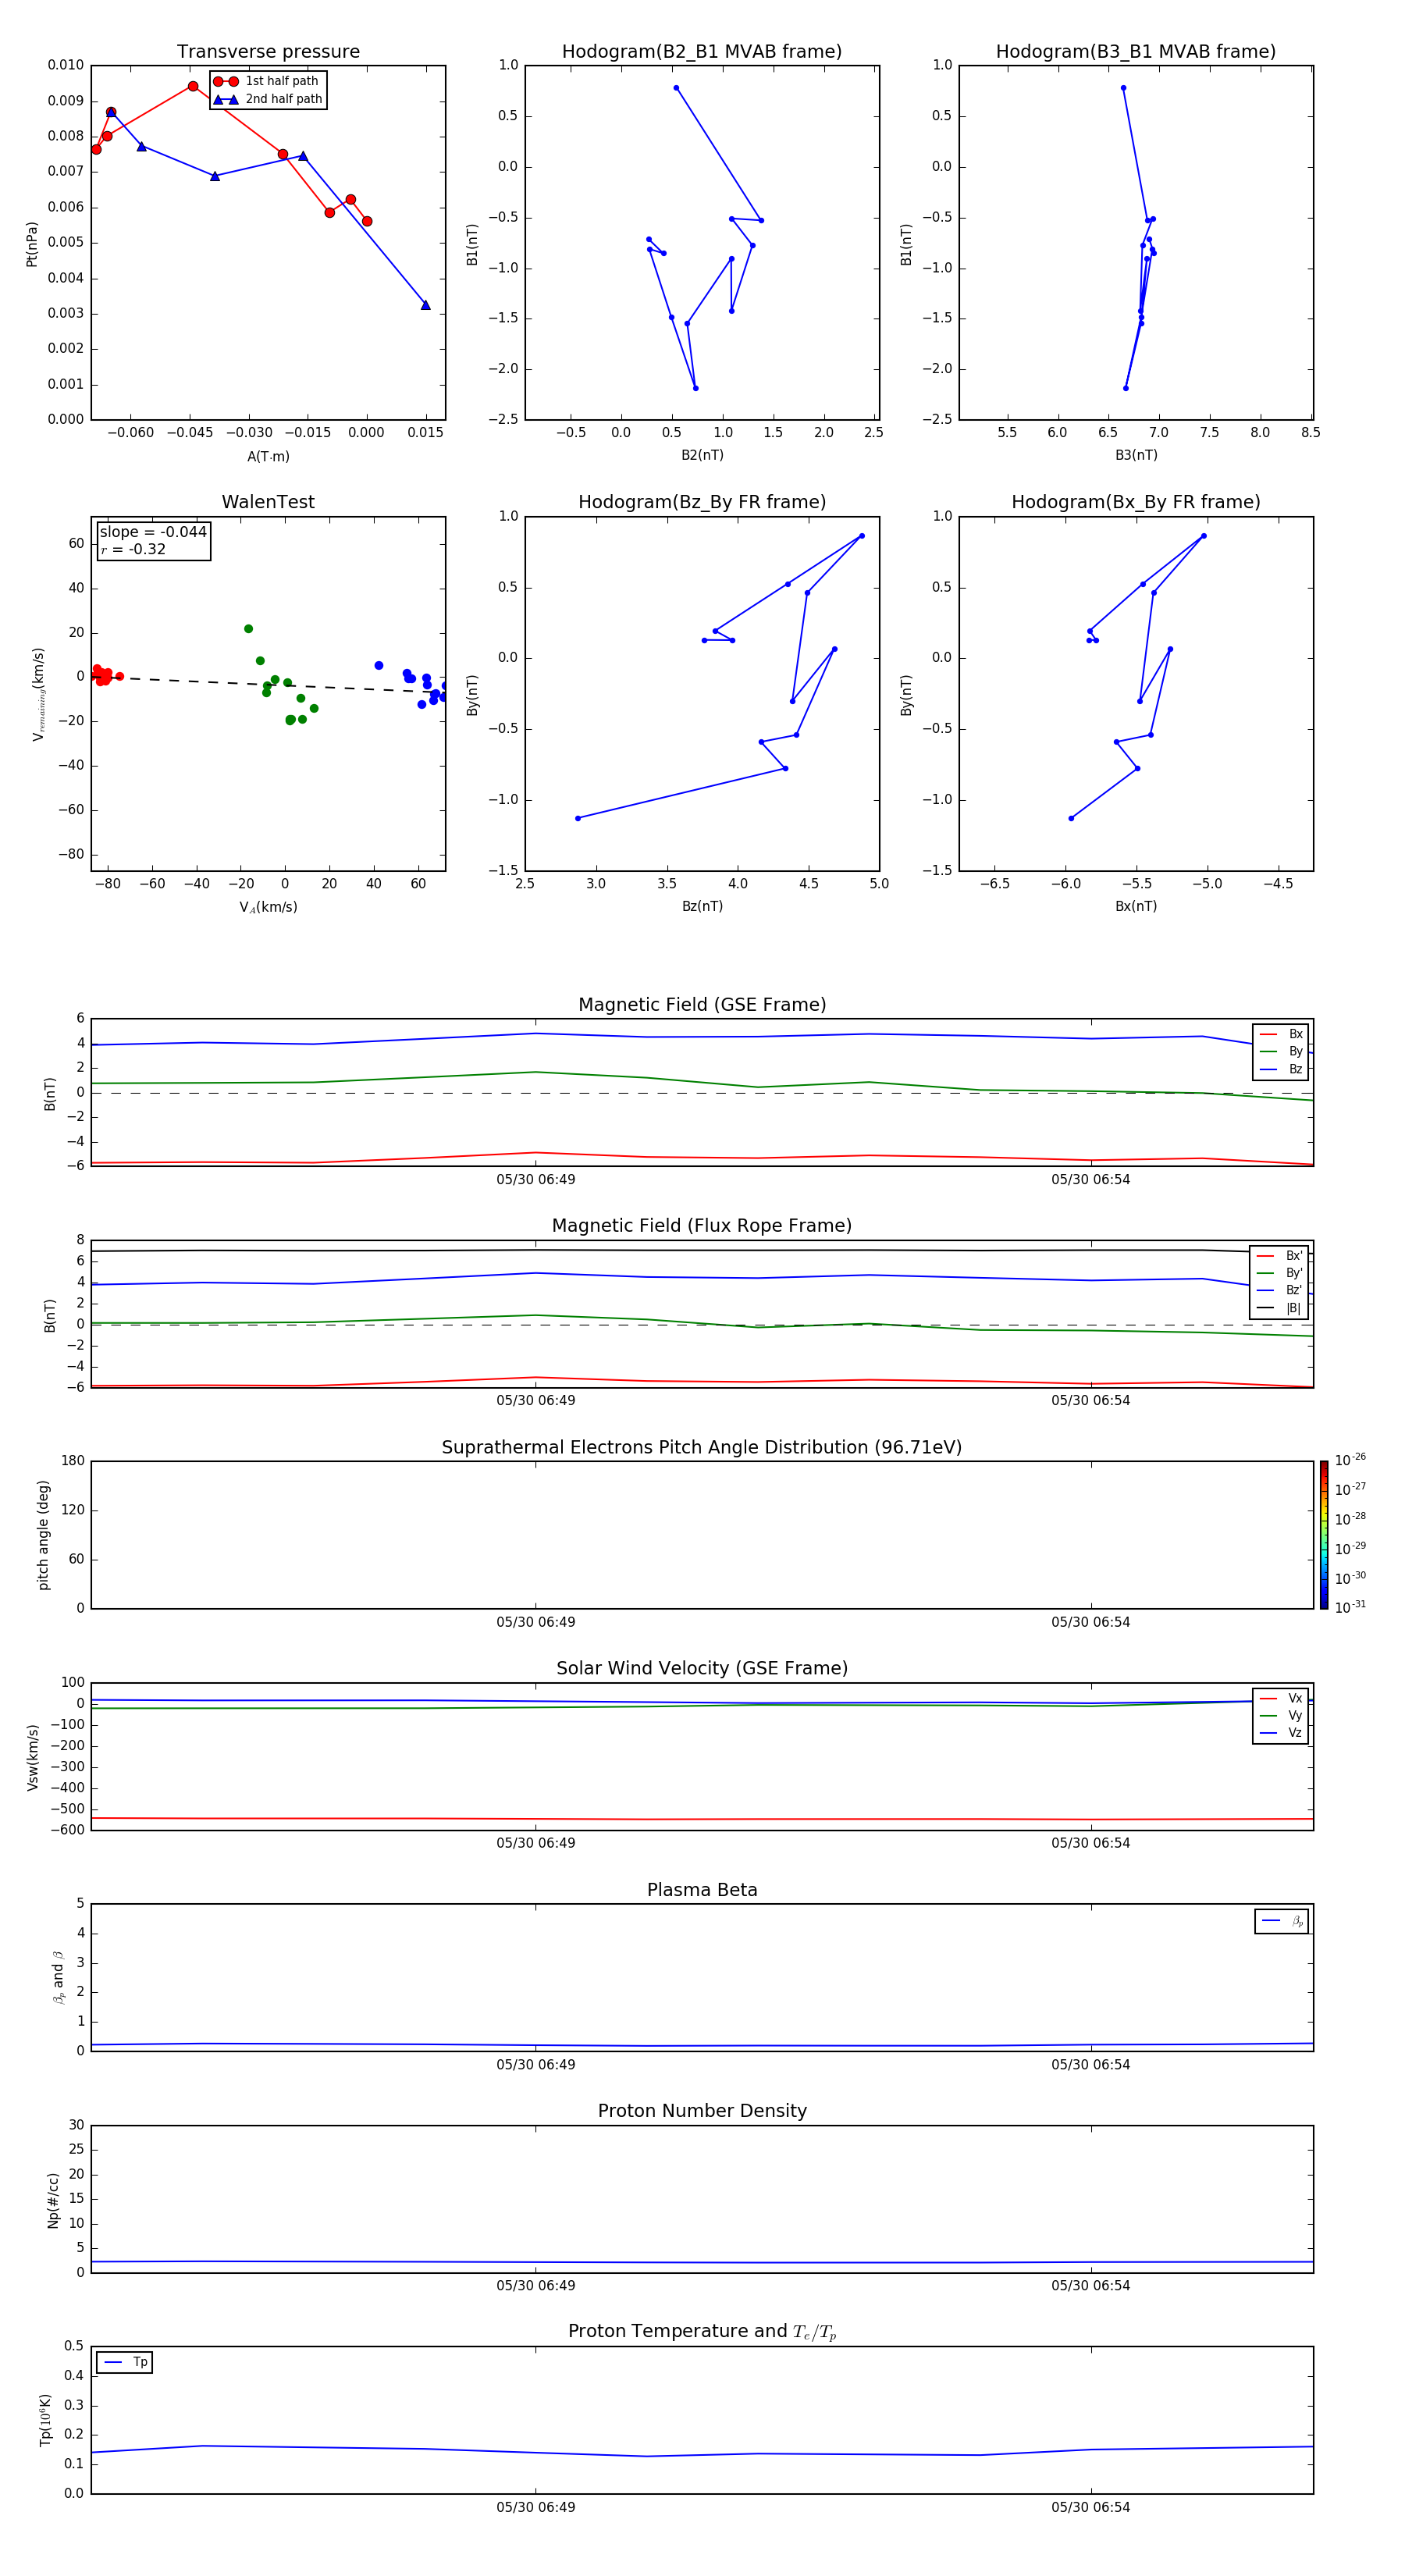
Task: Click the "Transverse pressure" plot title
Action: coord(268,51)
